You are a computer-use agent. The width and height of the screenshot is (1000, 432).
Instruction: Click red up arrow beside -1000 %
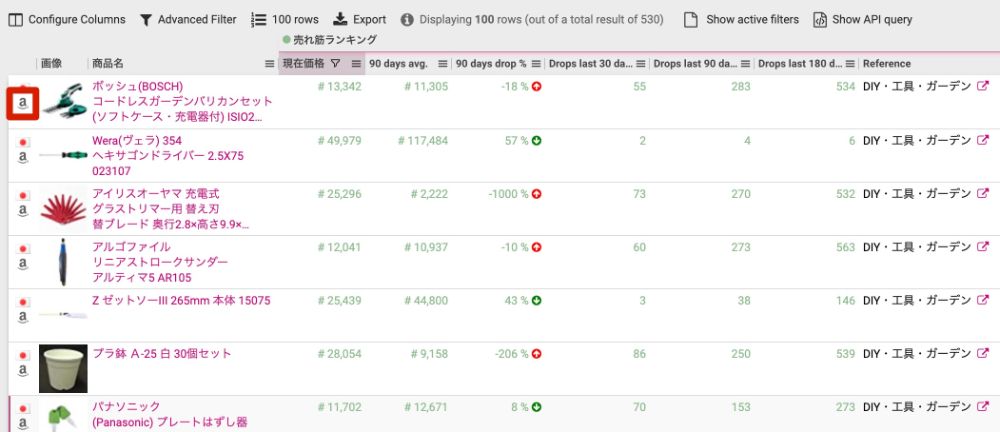click(536, 193)
